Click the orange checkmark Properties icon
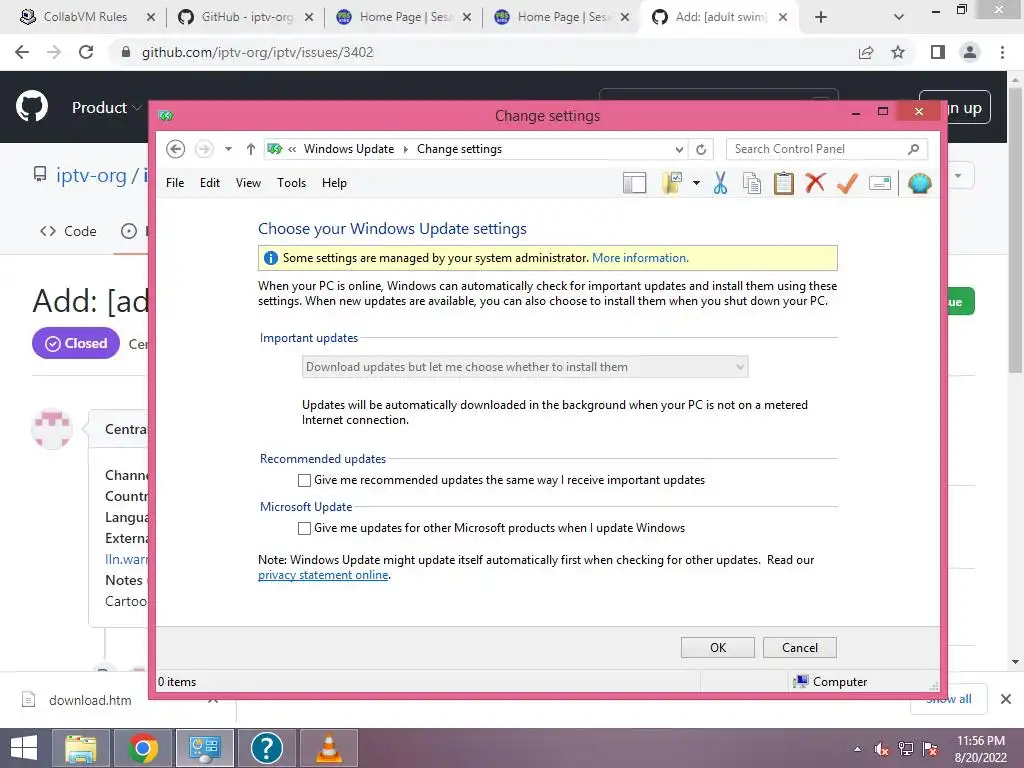1024x768 pixels. pyautogui.click(x=847, y=183)
